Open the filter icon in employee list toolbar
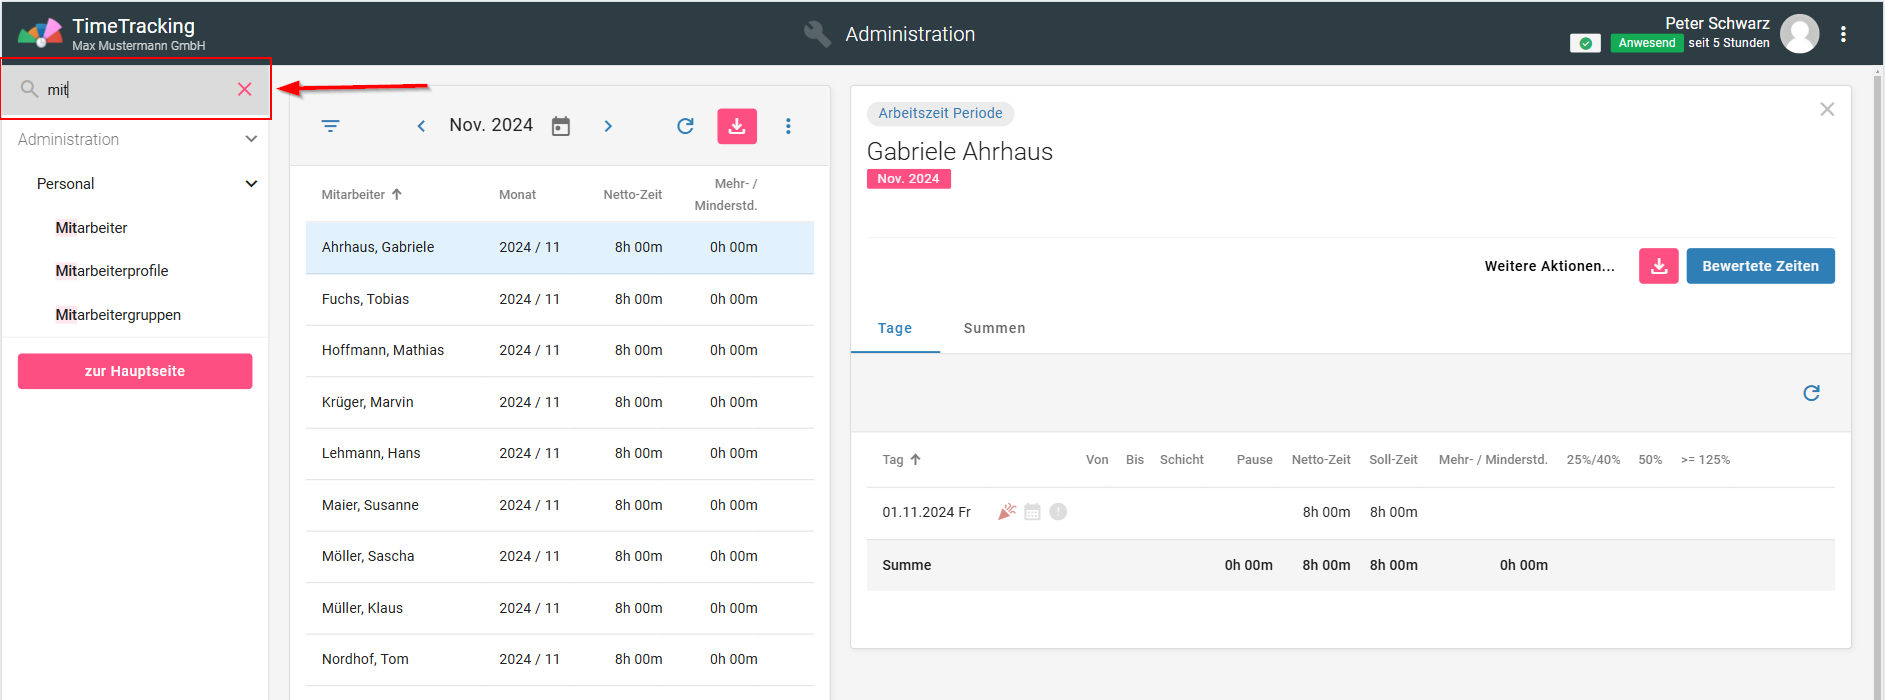The height and width of the screenshot is (700, 1885). click(330, 126)
